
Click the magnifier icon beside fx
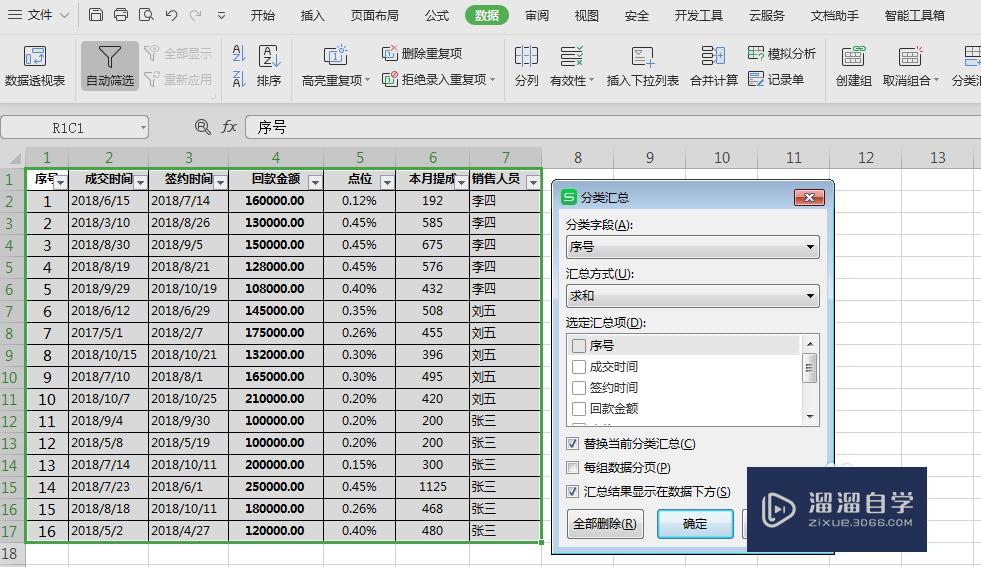click(x=202, y=127)
